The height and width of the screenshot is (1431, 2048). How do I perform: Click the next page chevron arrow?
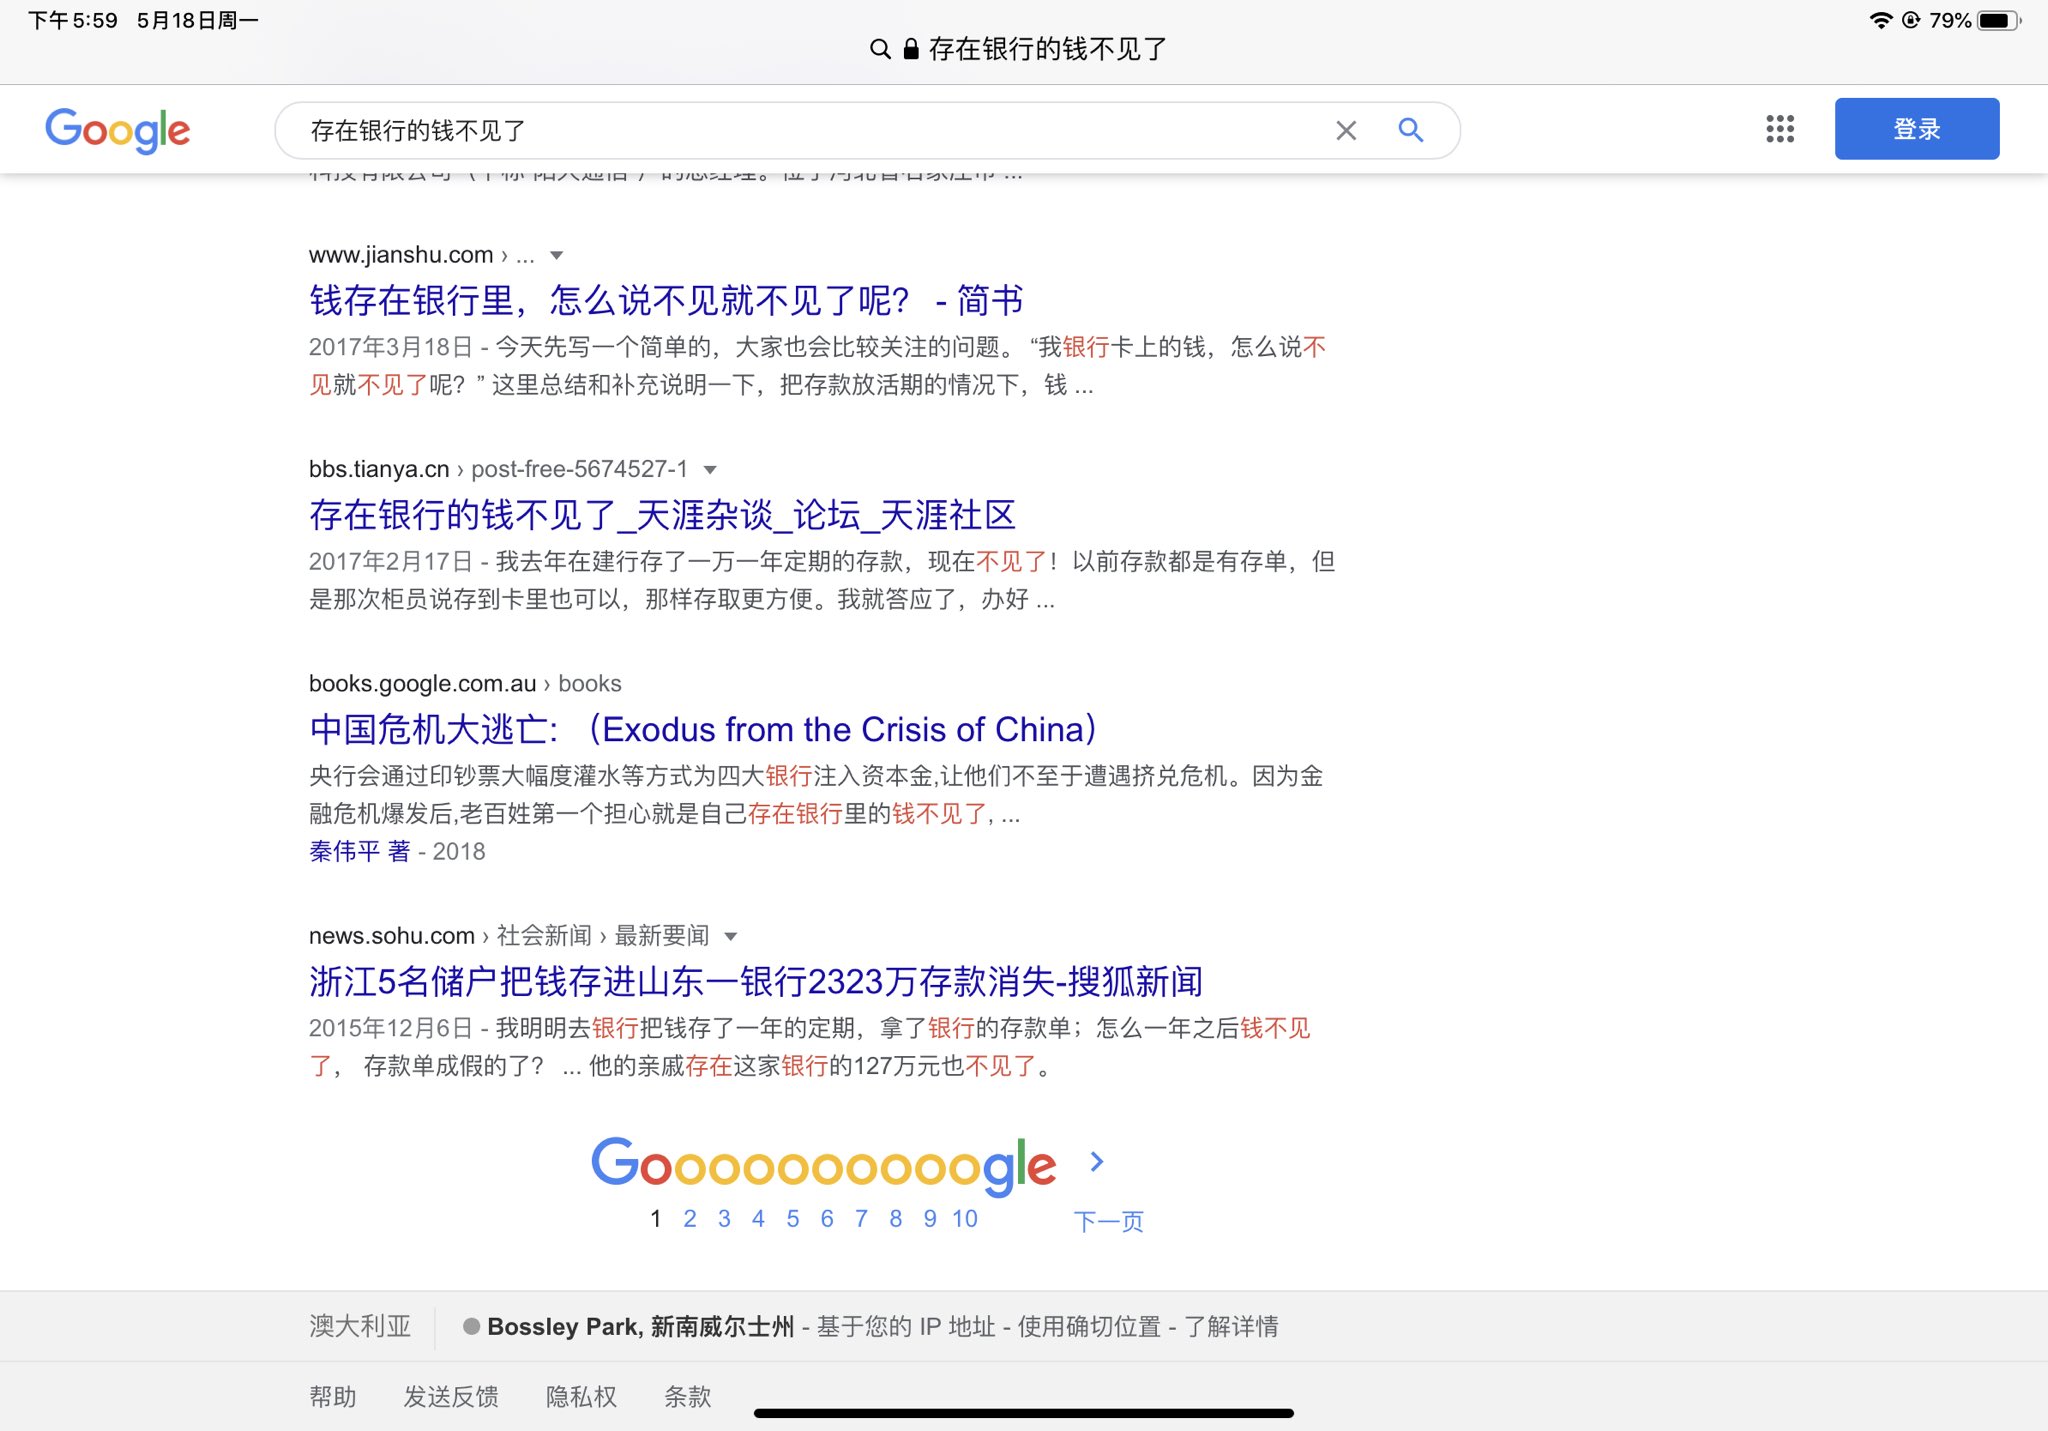click(1097, 1161)
